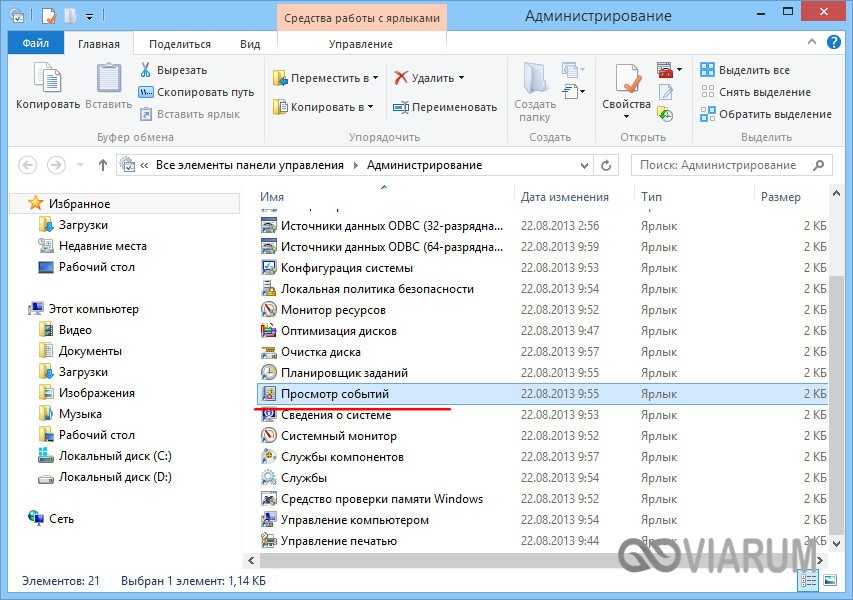Sort by the Дата изменения column header
Screen dimensions: 853x600
coord(565,197)
